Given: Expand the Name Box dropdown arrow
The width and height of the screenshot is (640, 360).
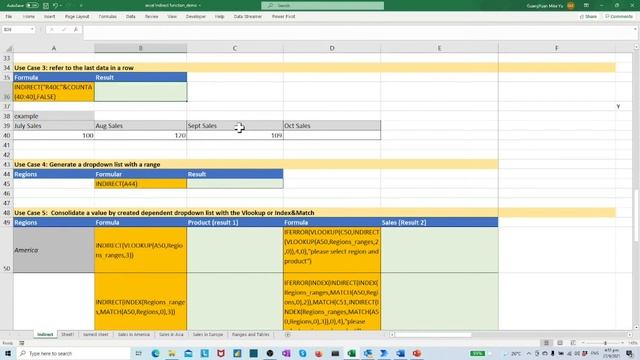Looking at the screenshot, I should point(32,30).
